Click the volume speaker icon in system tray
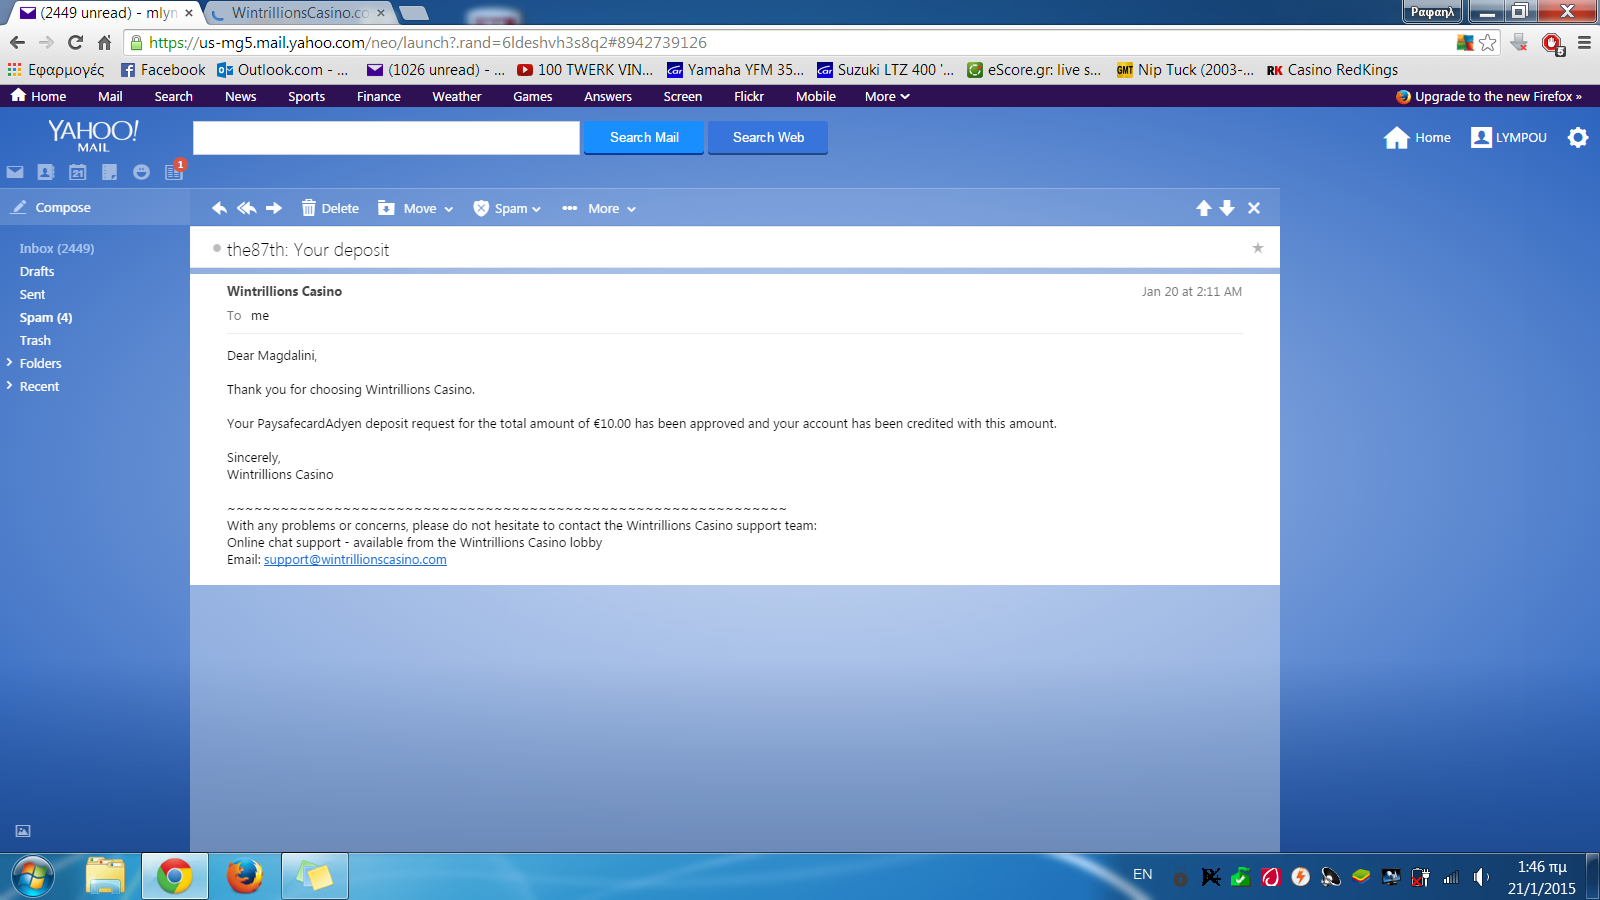The image size is (1600, 900). click(1481, 877)
